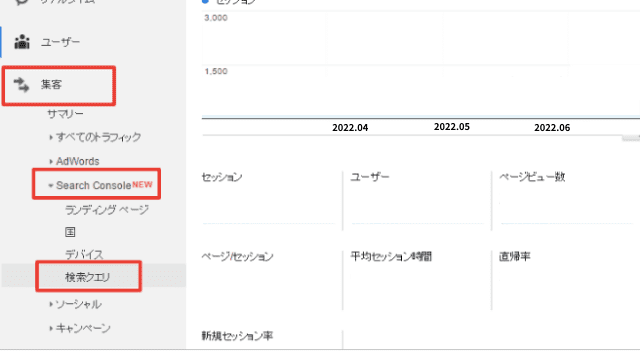This screenshot has height=361, width=640.
Task: Open the 検索クエリ report
Action: (88, 277)
